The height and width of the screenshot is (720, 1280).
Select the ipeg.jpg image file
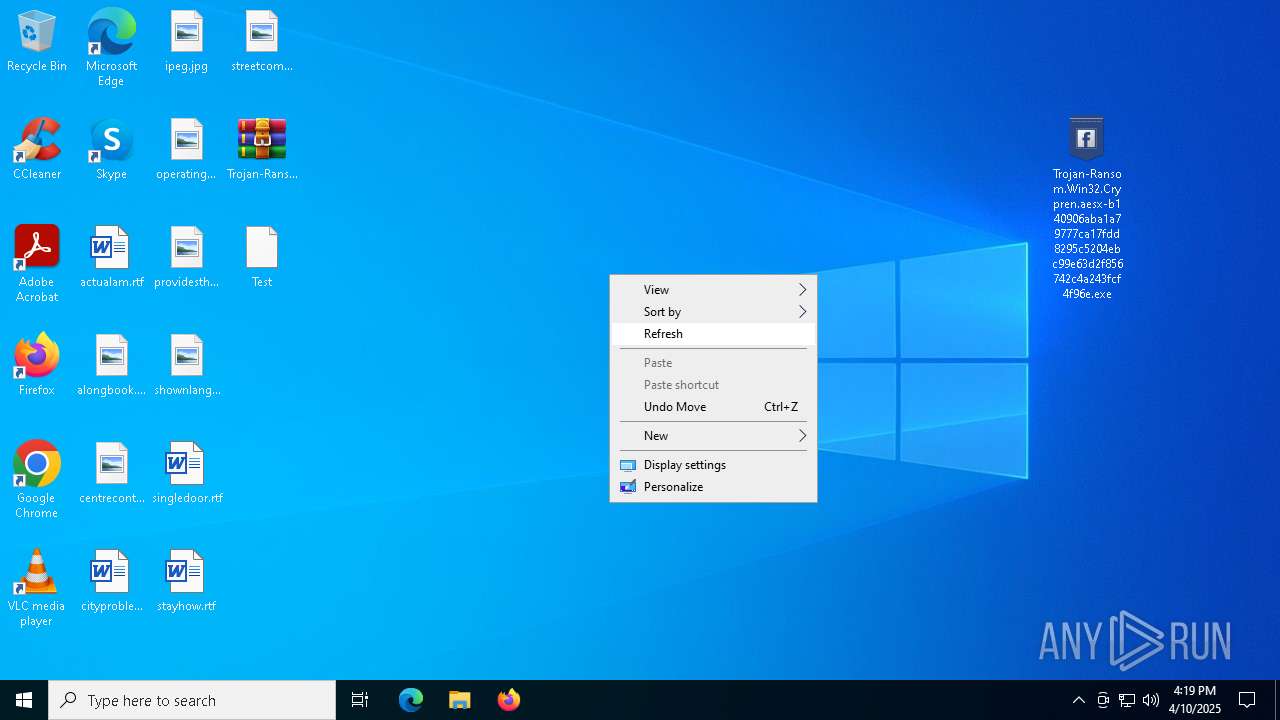(x=187, y=41)
